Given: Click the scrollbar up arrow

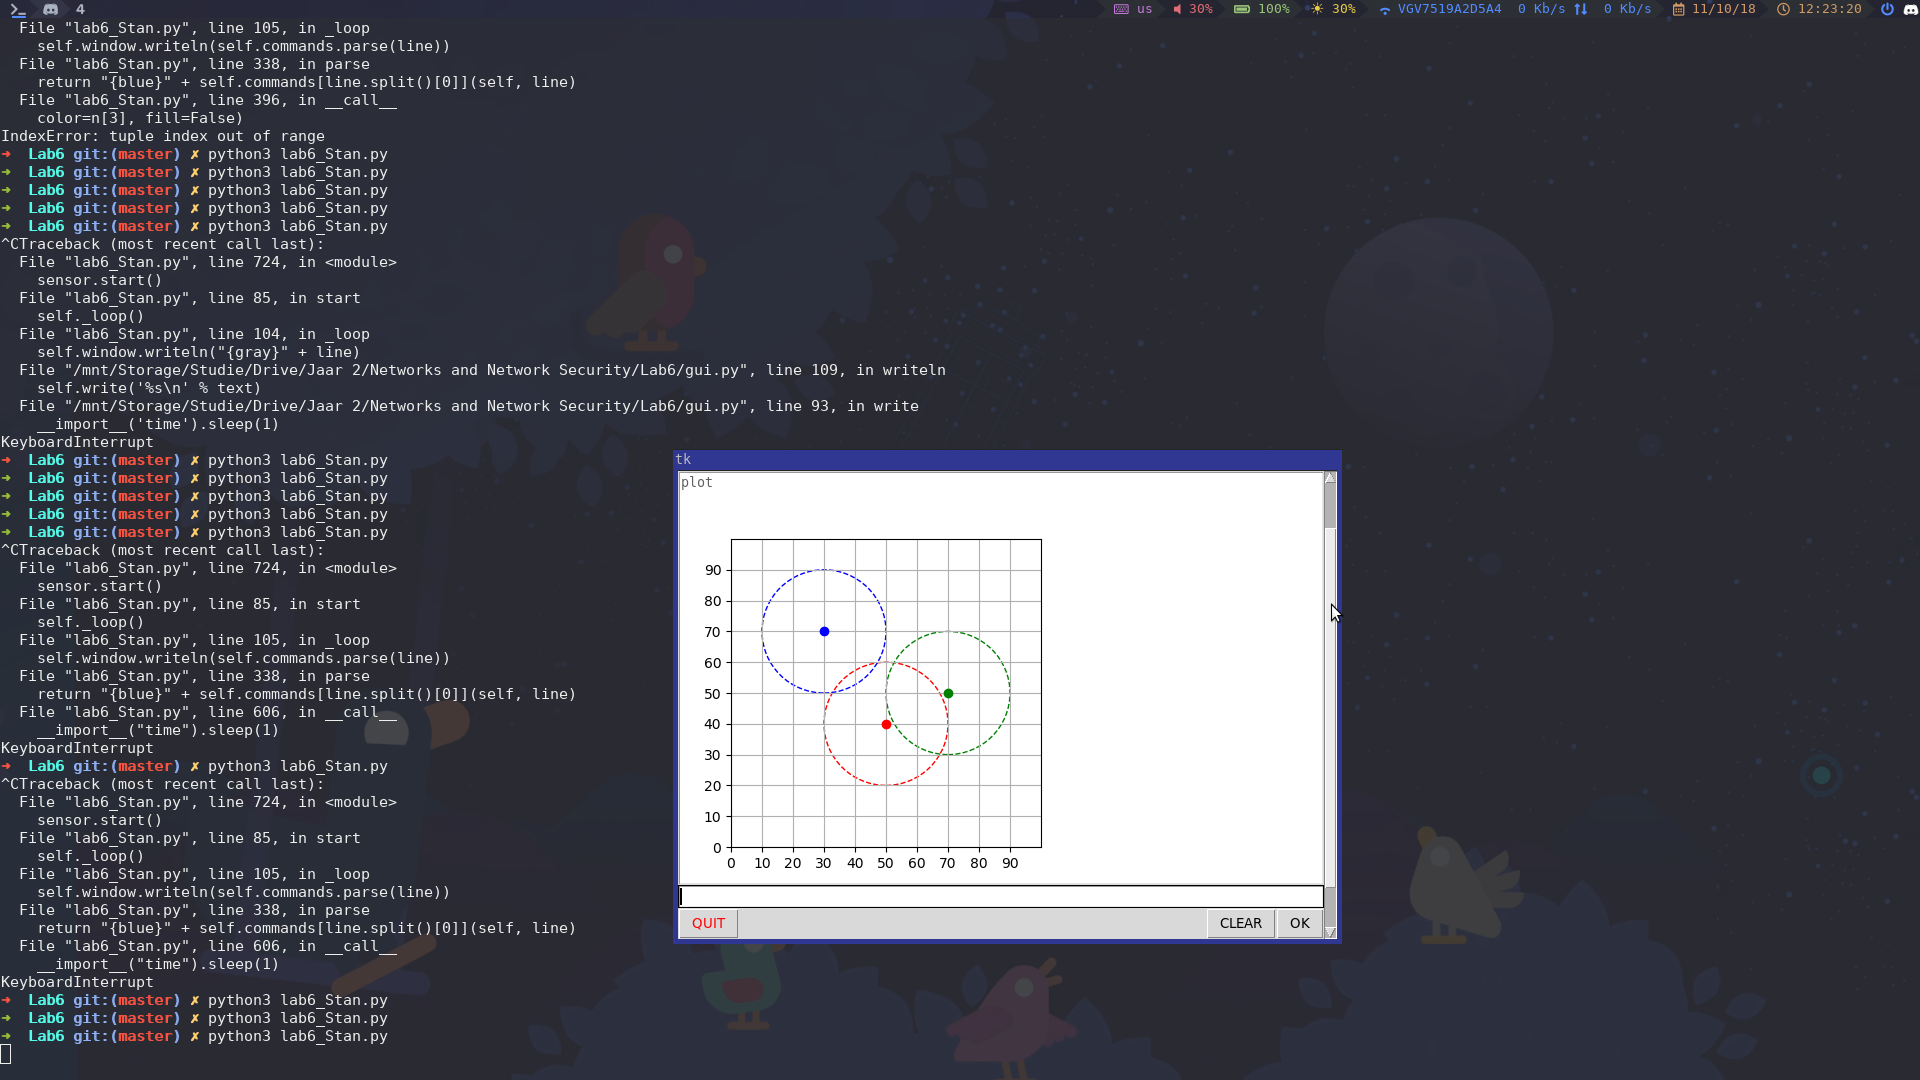Looking at the screenshot, I should tap(1330, 478).
